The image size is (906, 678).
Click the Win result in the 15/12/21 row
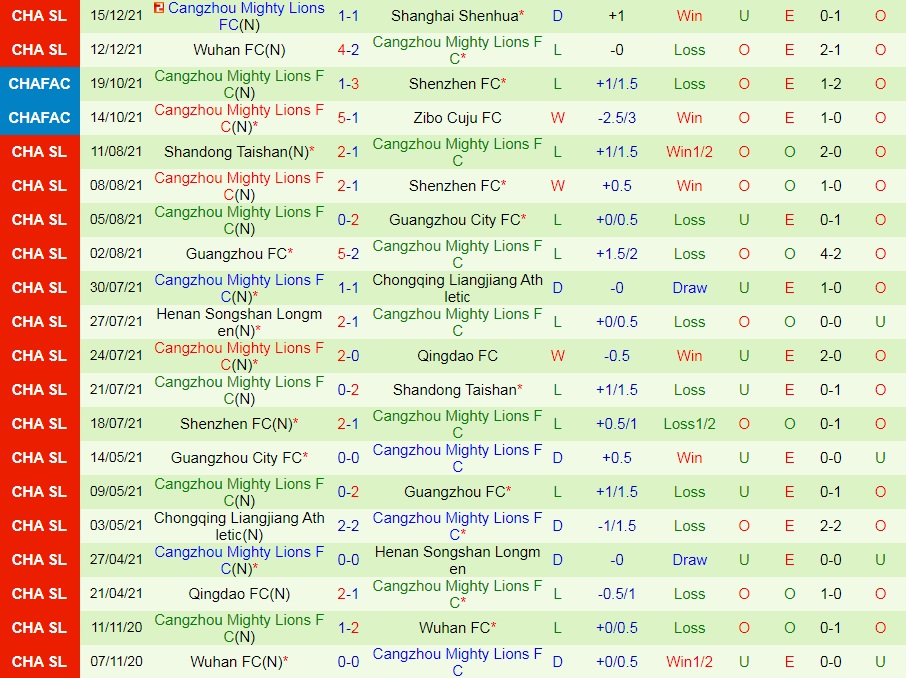pyautogui.click(x=689, y=15)
